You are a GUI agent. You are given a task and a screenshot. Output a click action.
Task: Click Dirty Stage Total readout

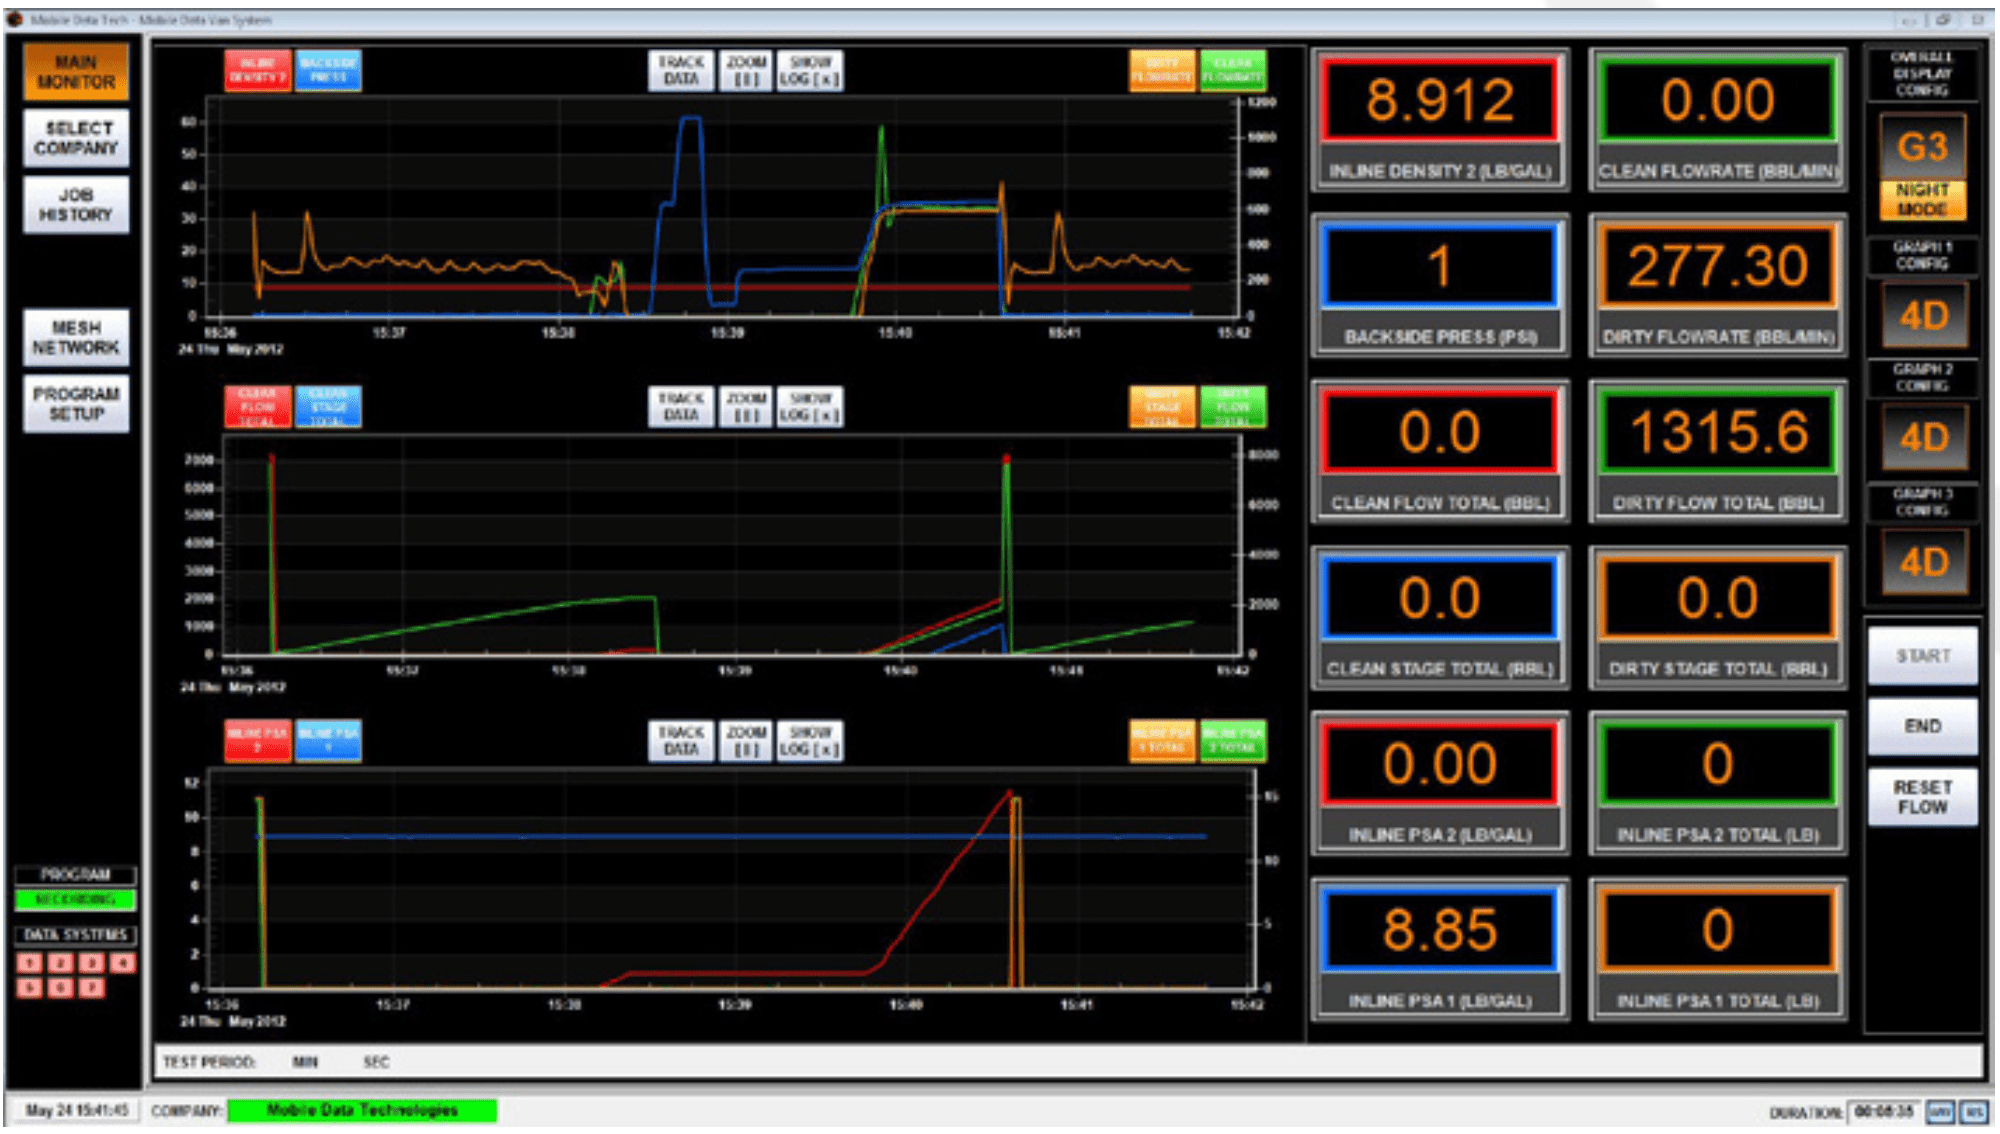click(1718, 598)
